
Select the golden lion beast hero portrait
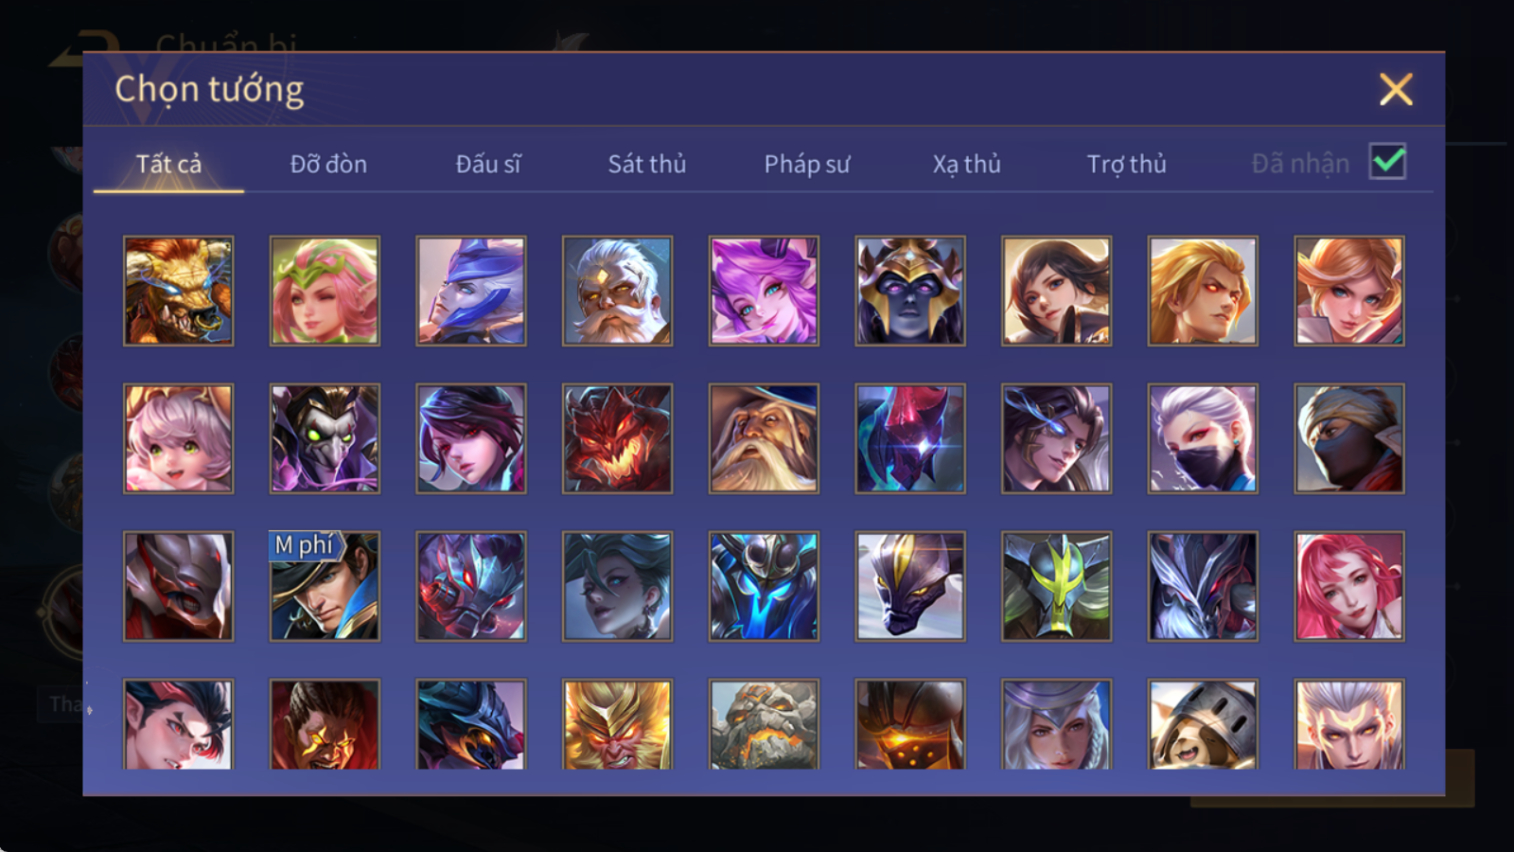pos(178,291)
